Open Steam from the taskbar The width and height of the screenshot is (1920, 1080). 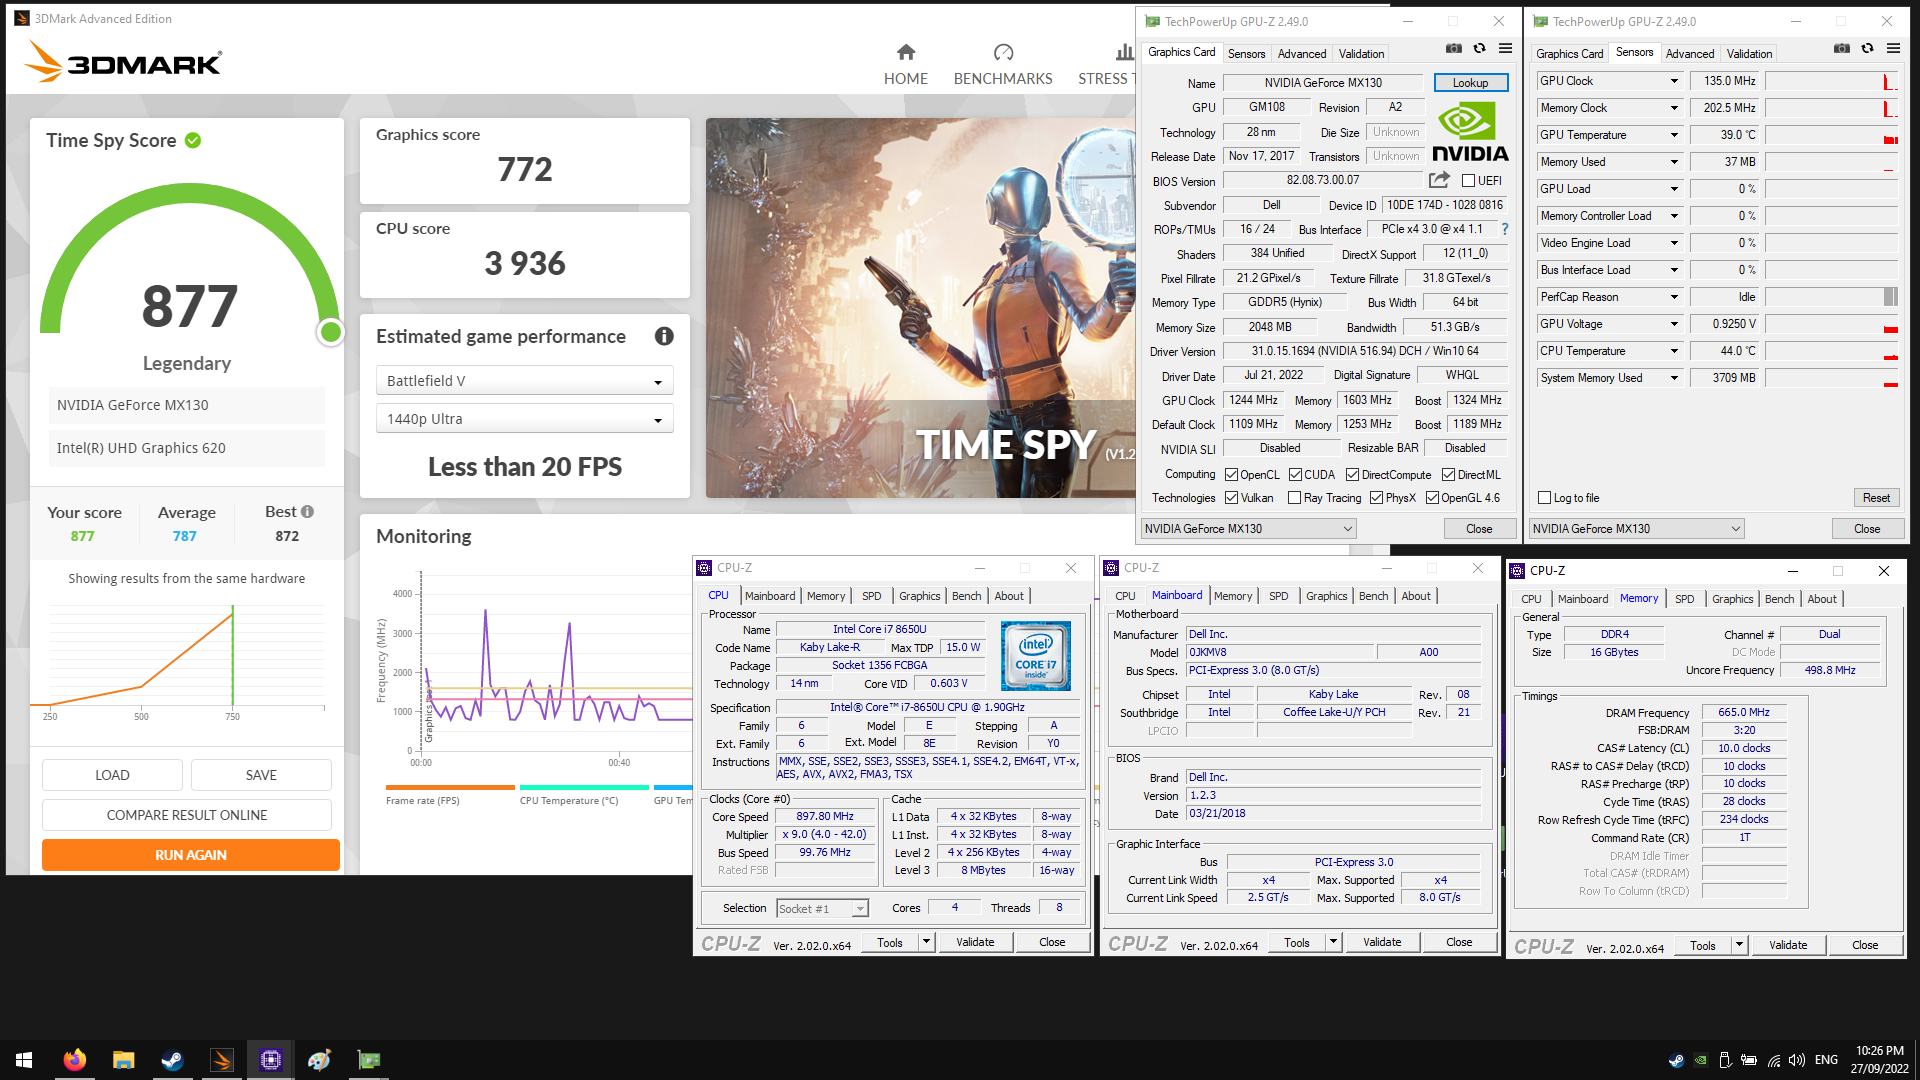(x=172, y=1060)
